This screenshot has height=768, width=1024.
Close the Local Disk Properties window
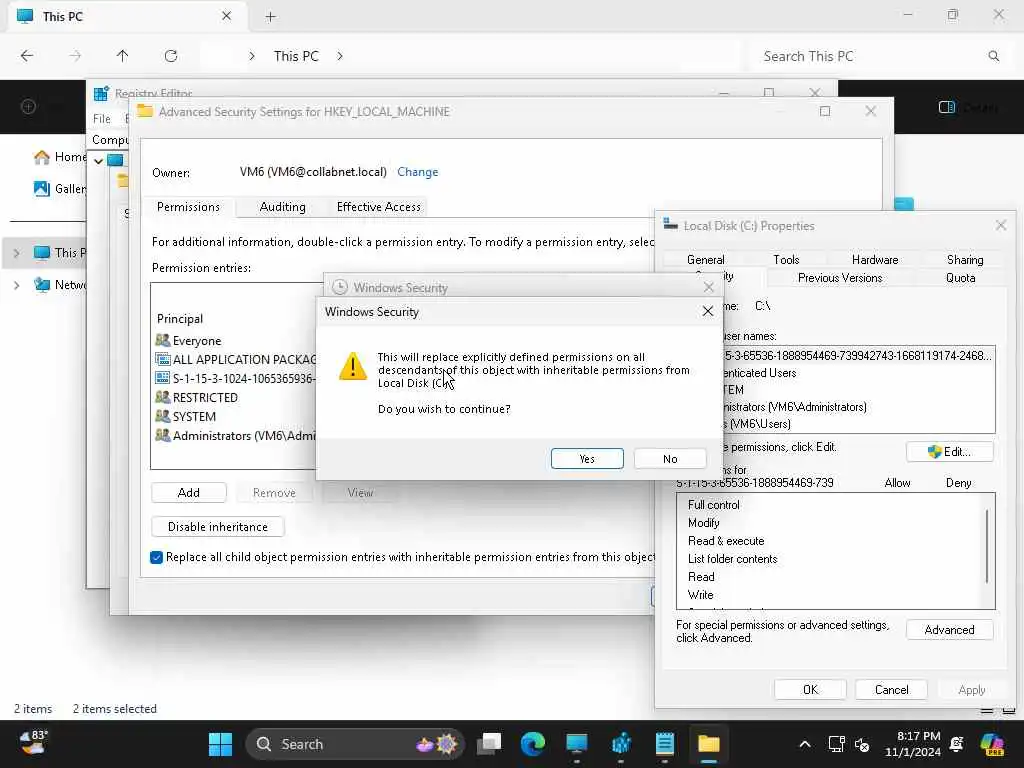(1000, 225)
